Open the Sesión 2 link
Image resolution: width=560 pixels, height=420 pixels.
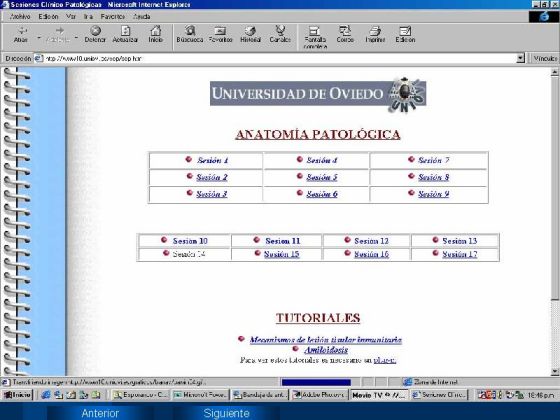tap(212, 177)
